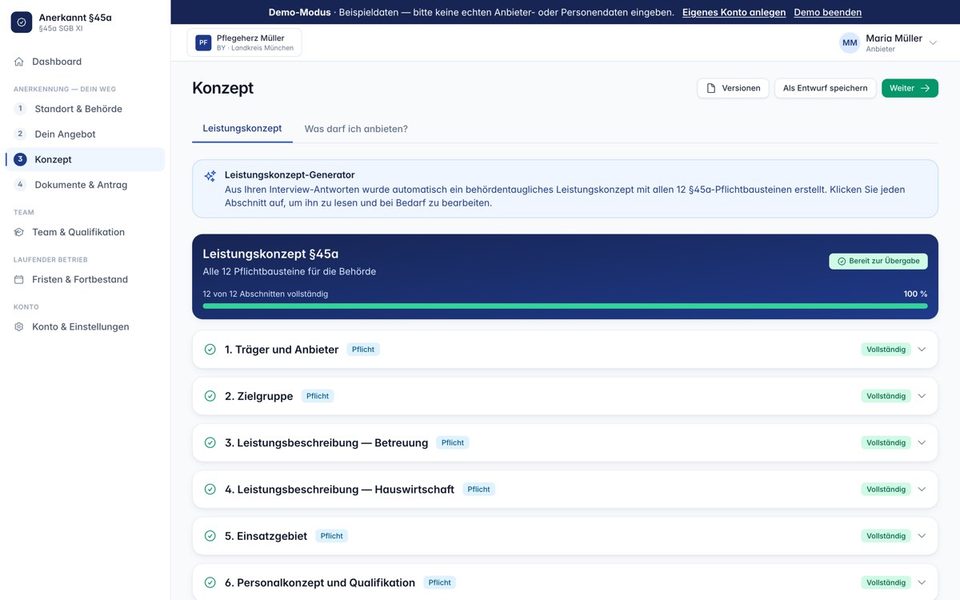Click the 'Bereit zur Übergabe' status badge
This screenshot has height=600, width=960.
879,261
